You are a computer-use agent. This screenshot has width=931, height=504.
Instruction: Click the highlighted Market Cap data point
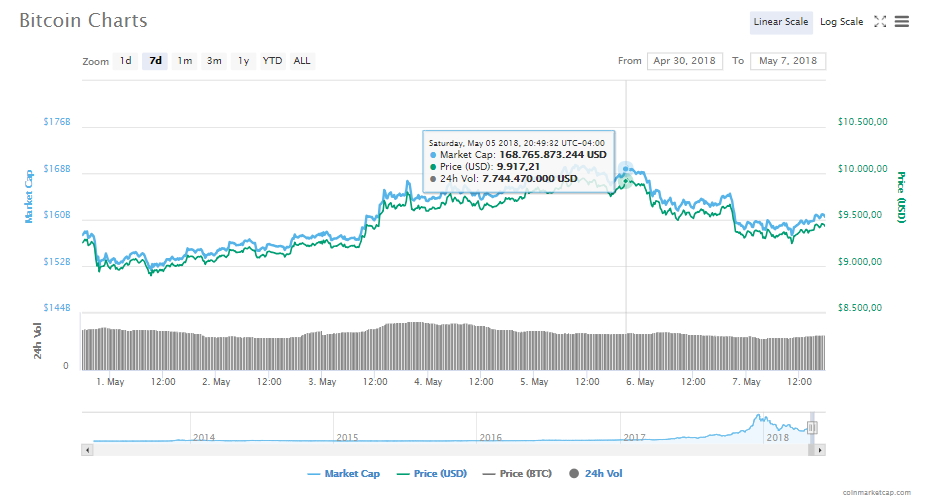626,169
